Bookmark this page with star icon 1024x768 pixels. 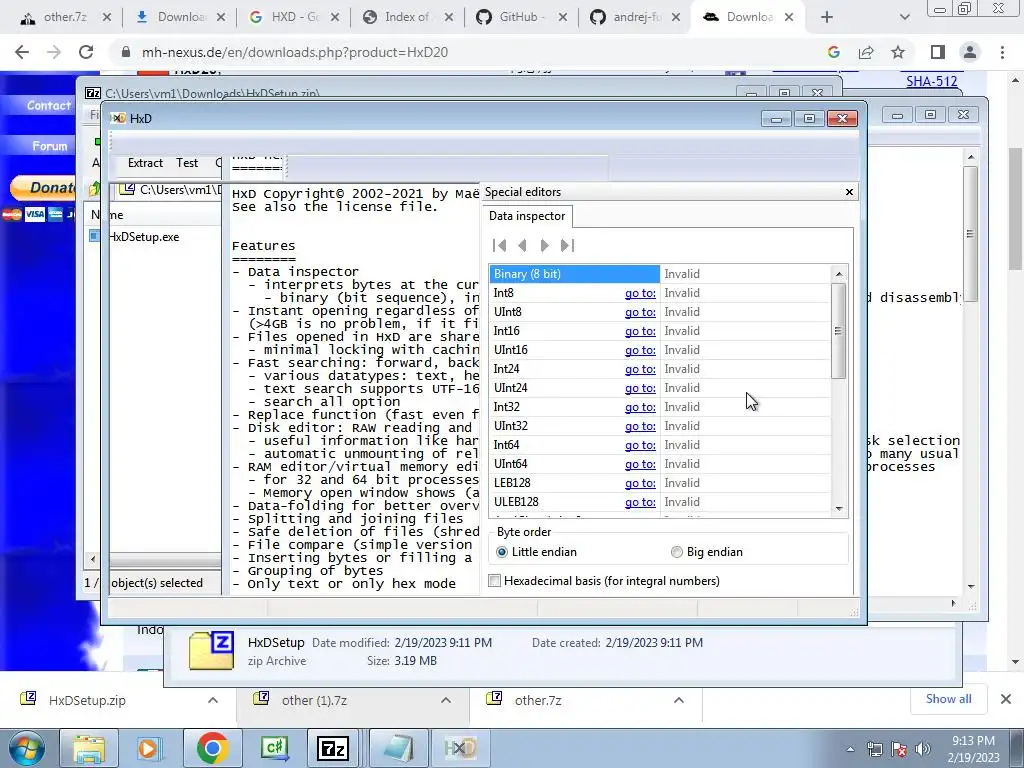point(898,52)
